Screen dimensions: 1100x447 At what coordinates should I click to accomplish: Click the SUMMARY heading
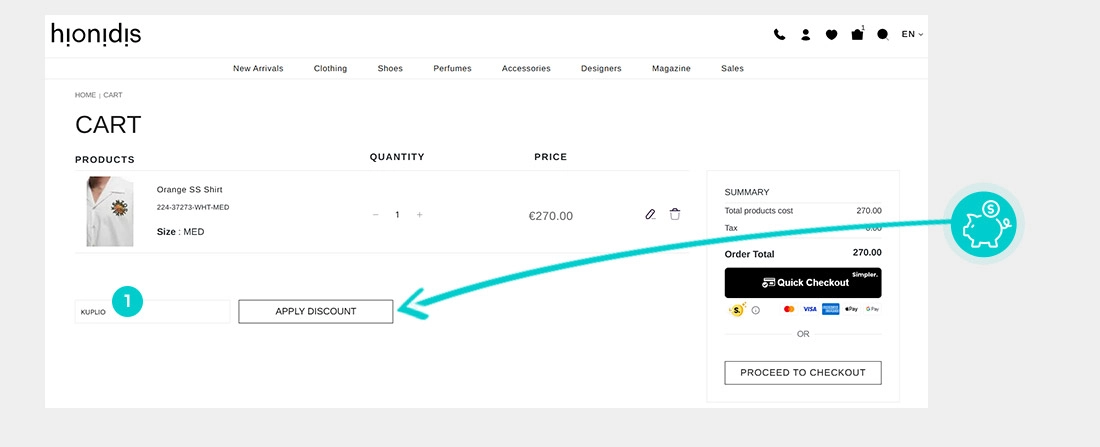747,192
